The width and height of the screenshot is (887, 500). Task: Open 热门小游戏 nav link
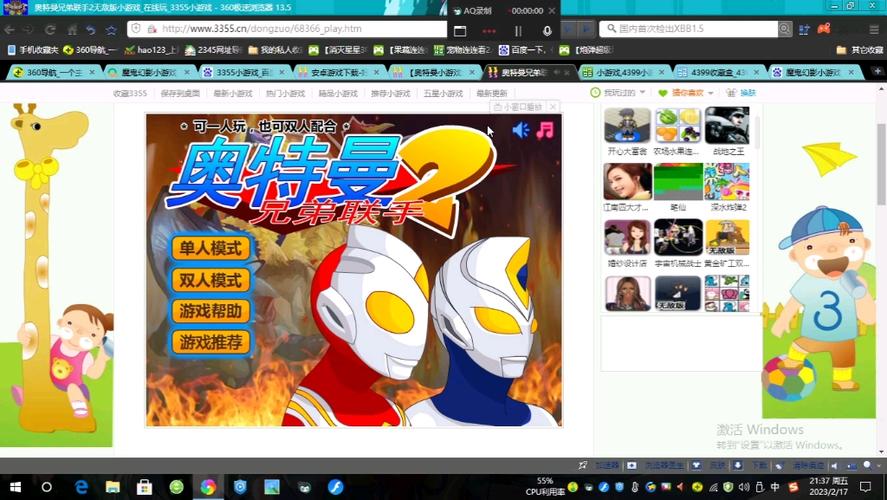[x=285, y=93]
